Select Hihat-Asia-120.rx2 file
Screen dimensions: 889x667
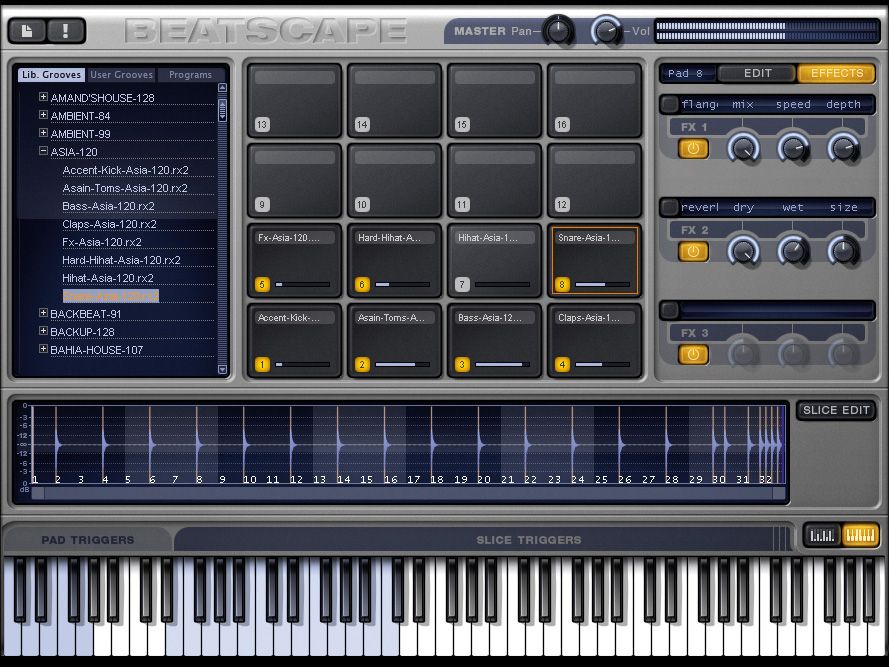coord(108,278)
